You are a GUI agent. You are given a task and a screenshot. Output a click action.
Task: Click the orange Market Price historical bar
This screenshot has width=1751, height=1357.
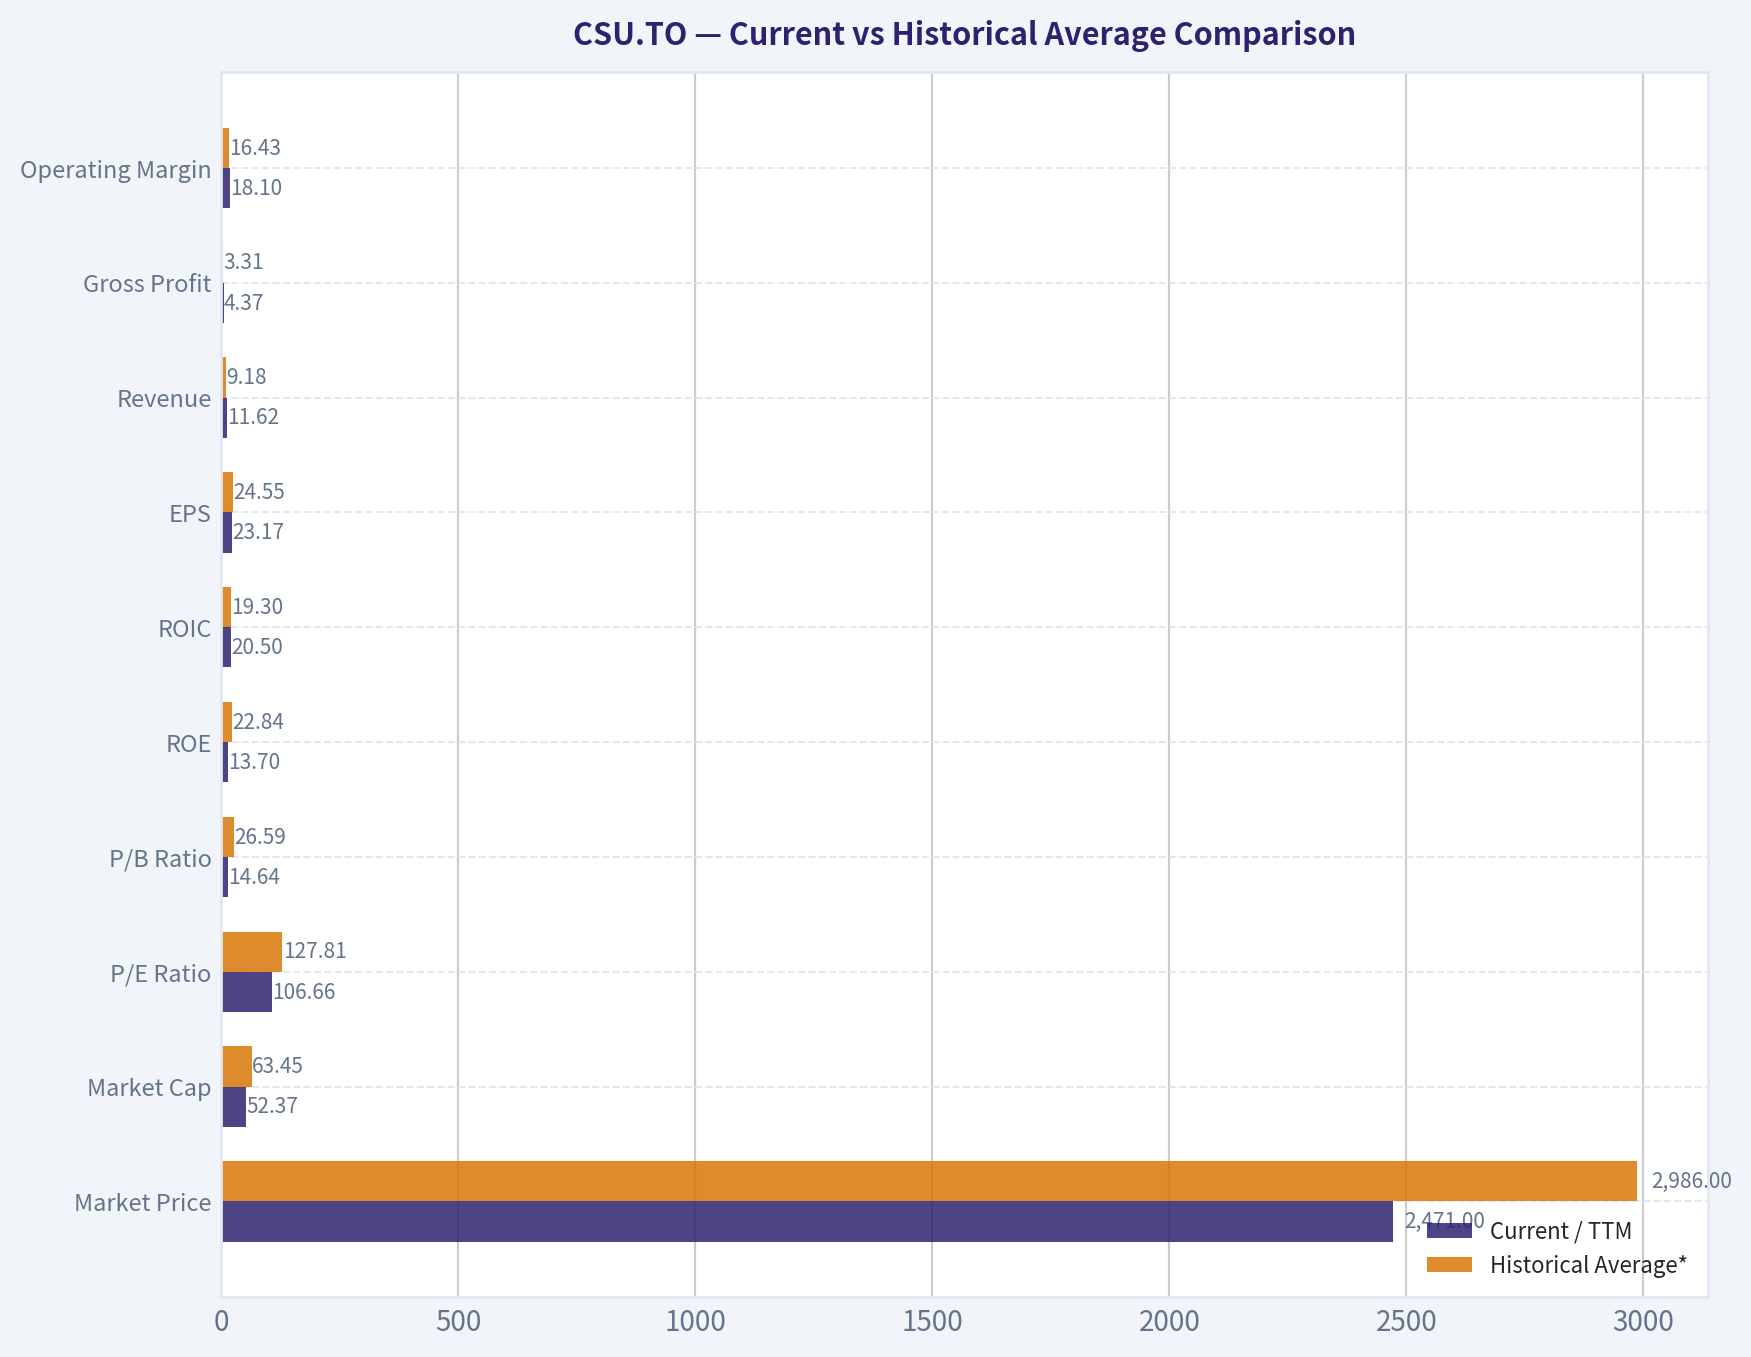coord(929,1181)
